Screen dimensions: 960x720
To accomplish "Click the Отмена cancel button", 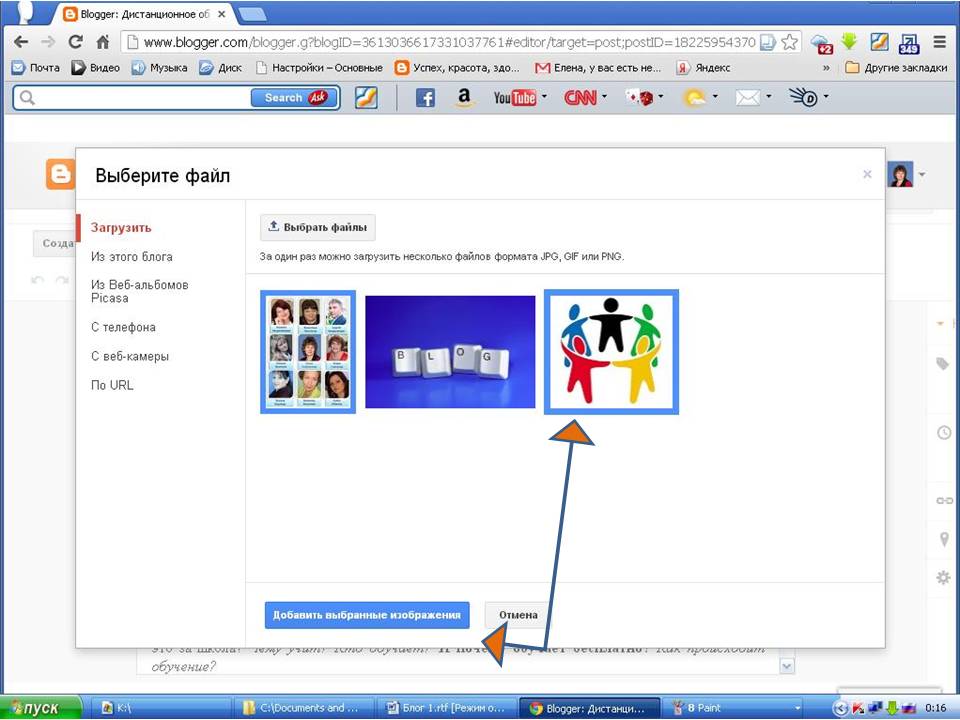I will tap(518, 615).
